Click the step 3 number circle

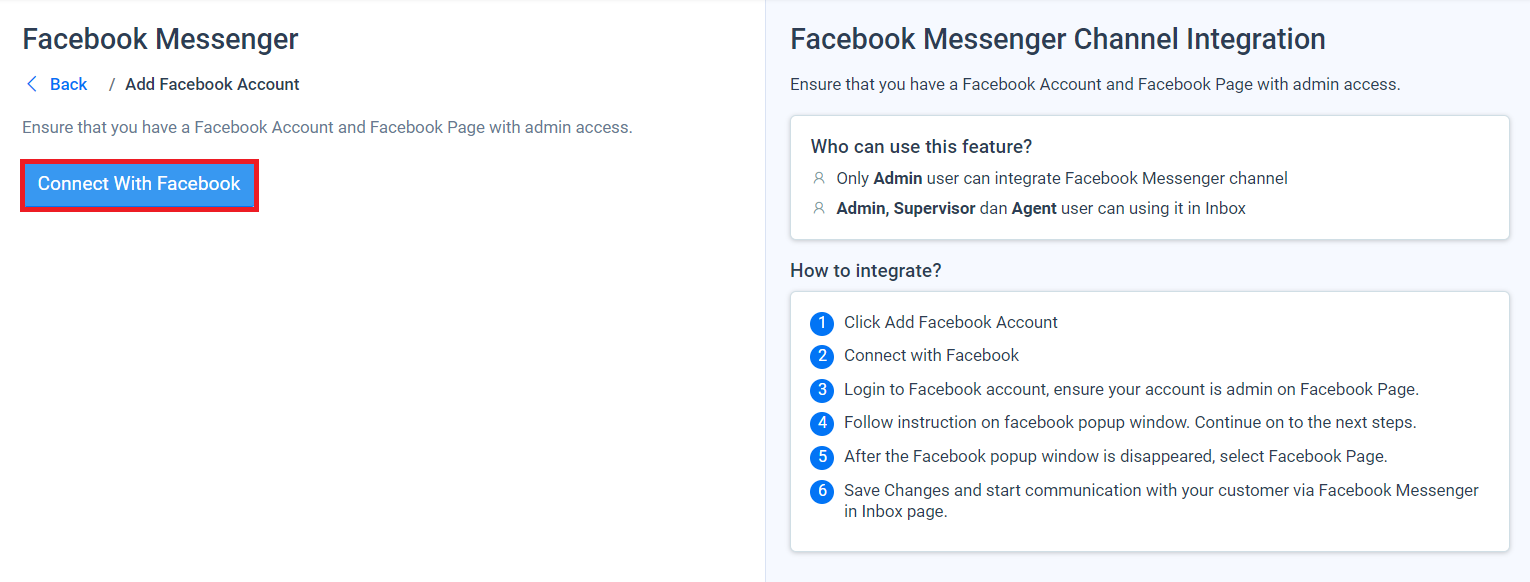[x=822, y=390]
